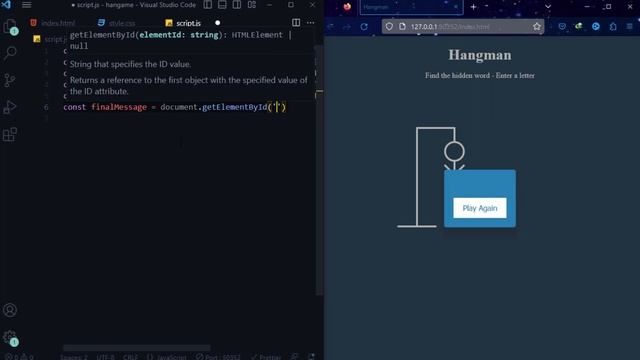Toggle the bottom panel layout icon

point(222,5)
